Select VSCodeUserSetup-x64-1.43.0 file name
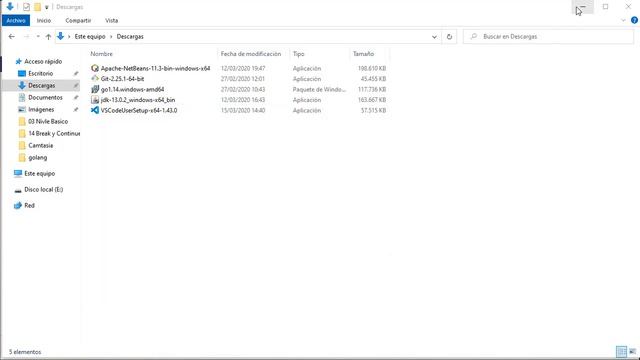 coord(139,111)
